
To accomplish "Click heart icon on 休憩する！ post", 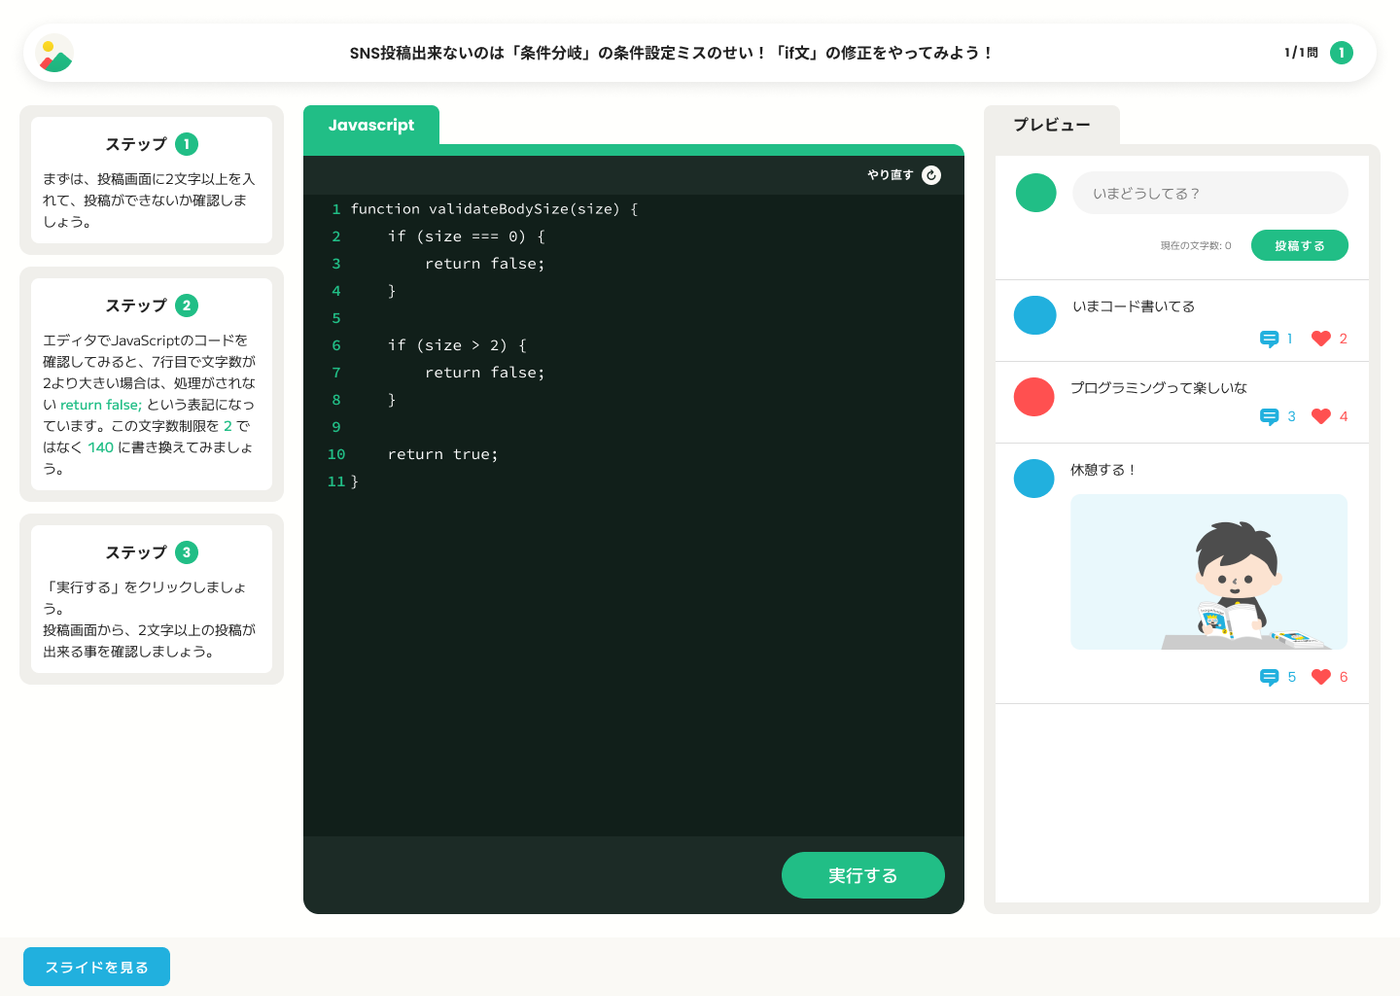I will [x=1321, y=677].
